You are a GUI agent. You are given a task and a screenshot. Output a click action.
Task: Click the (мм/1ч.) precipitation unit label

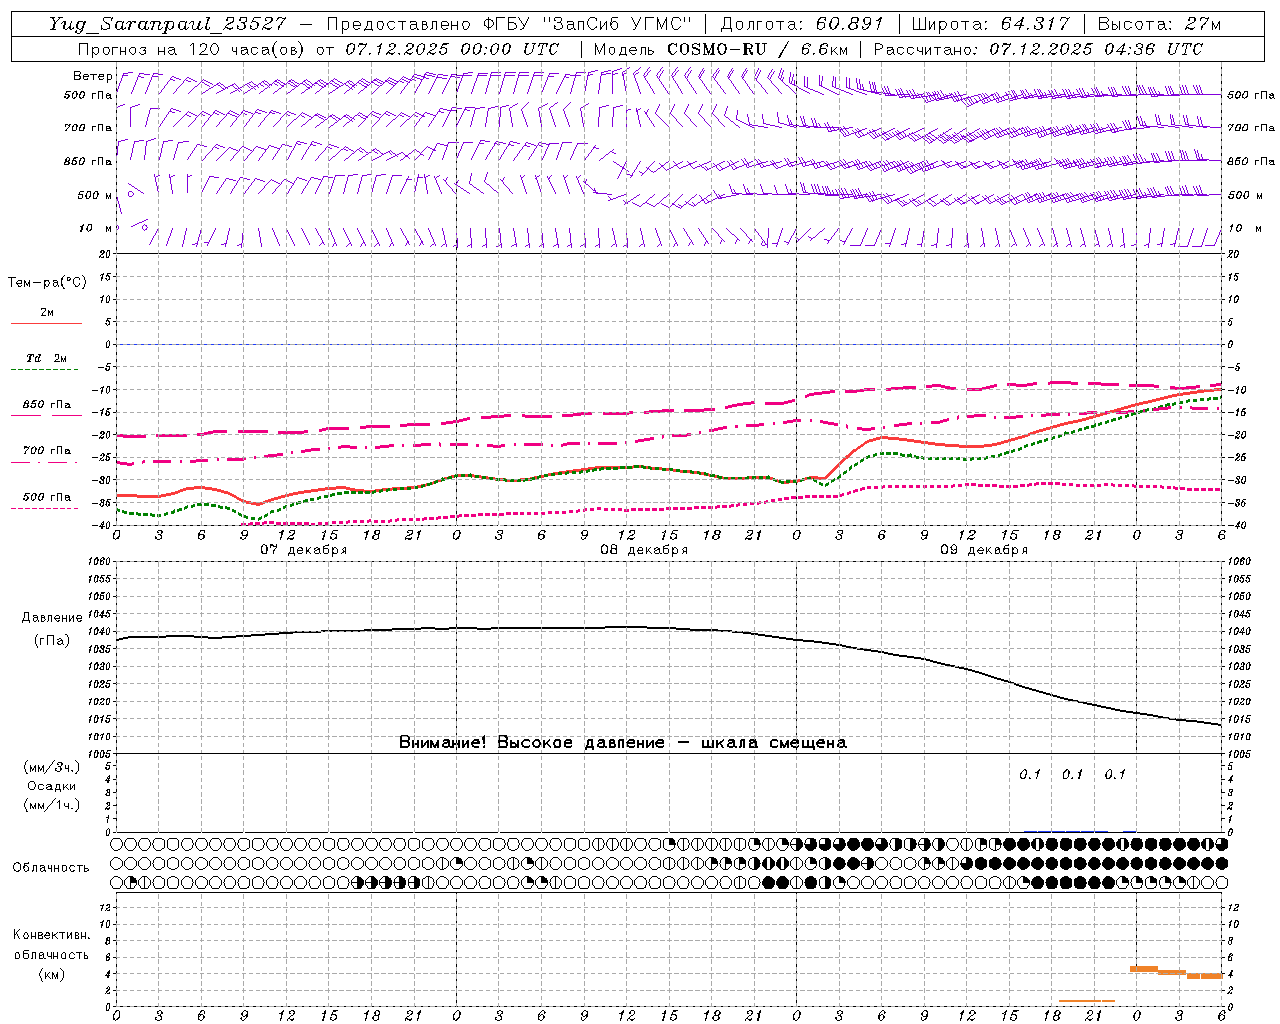tap(52, 805)
